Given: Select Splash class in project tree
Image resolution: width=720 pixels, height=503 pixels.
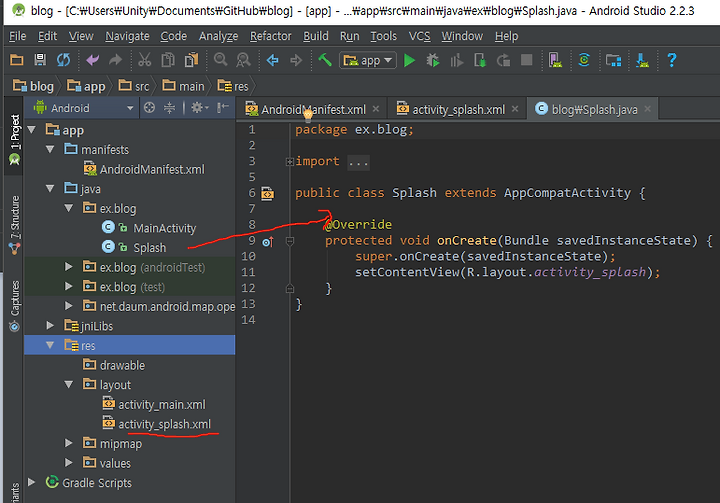Looking at the screenshot, I should tap(149, 248).
